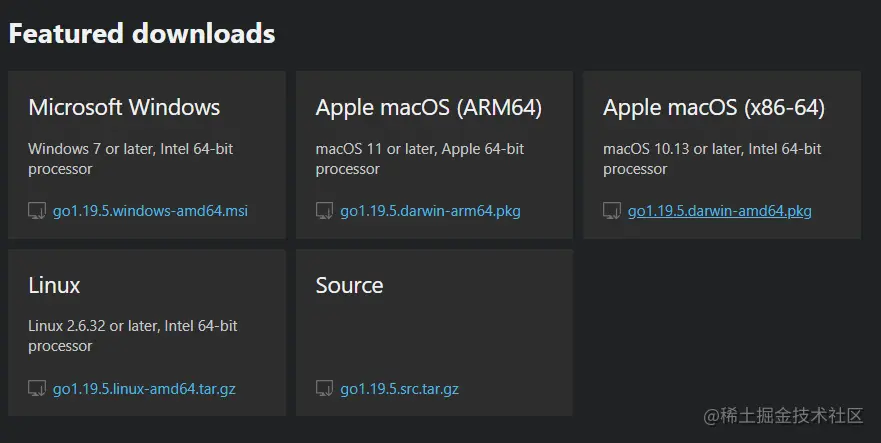Click the Featured downloads heading
Screen dimensions: 881x443
tap(141, 33)
